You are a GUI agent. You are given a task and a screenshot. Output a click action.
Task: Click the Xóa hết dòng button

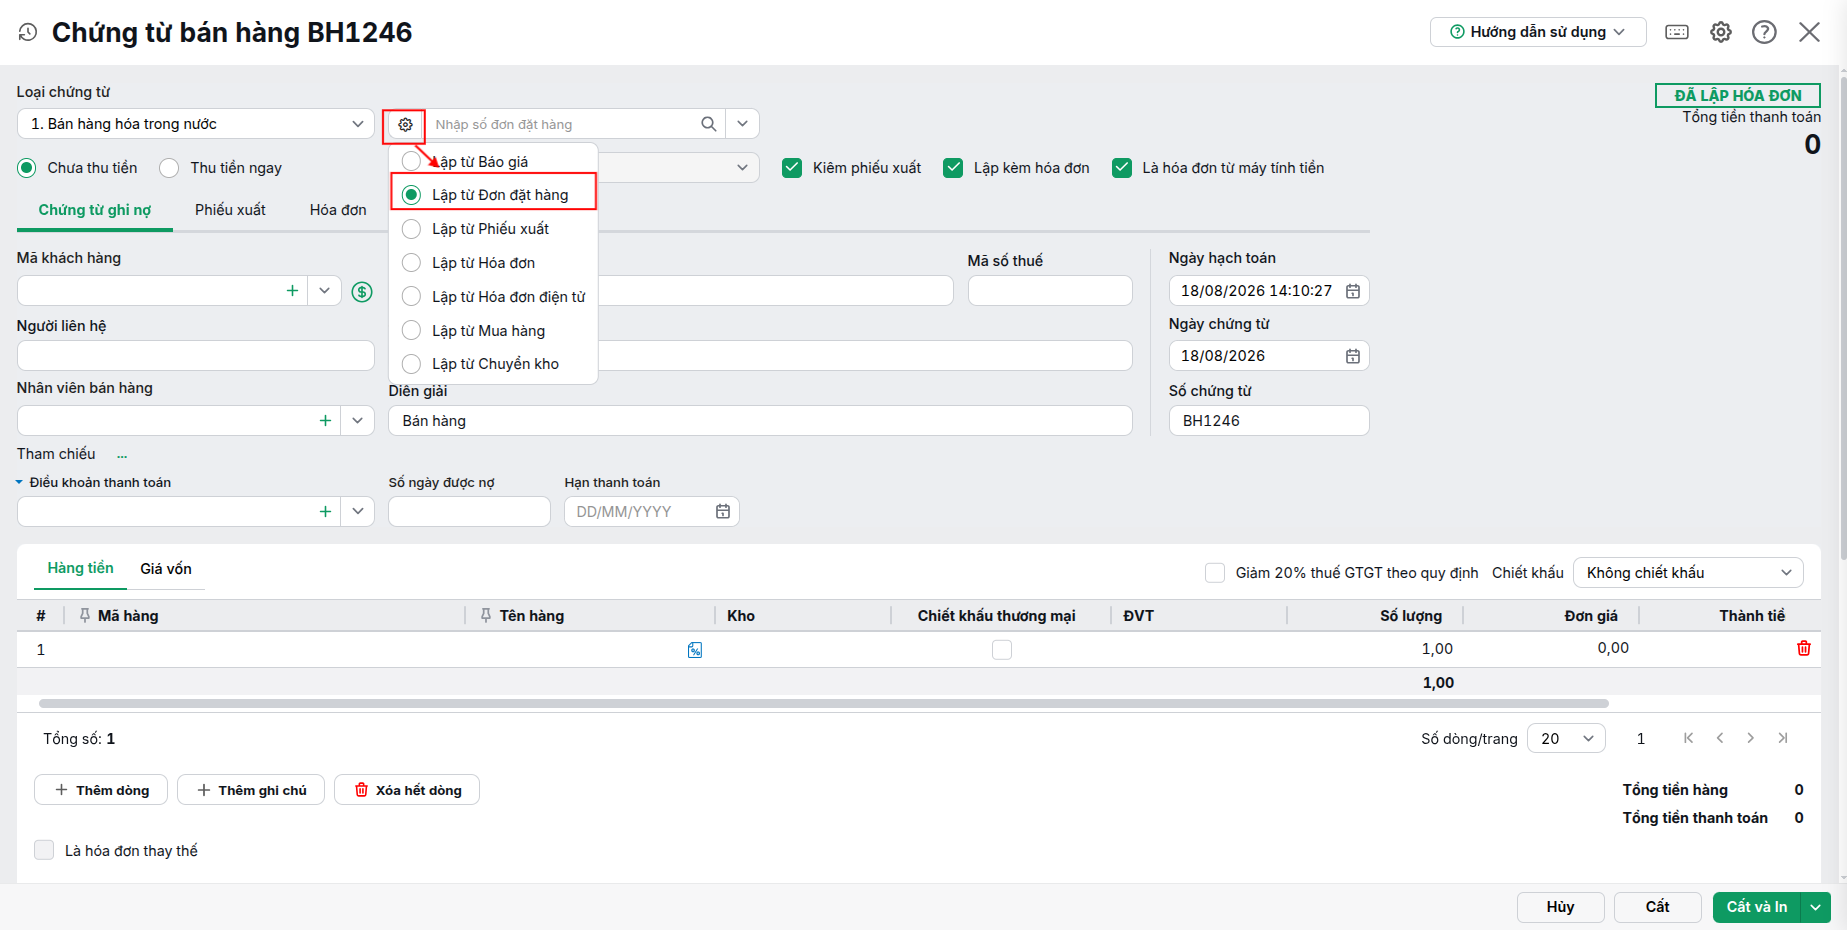pyautogui.click(x=407, y=790)
